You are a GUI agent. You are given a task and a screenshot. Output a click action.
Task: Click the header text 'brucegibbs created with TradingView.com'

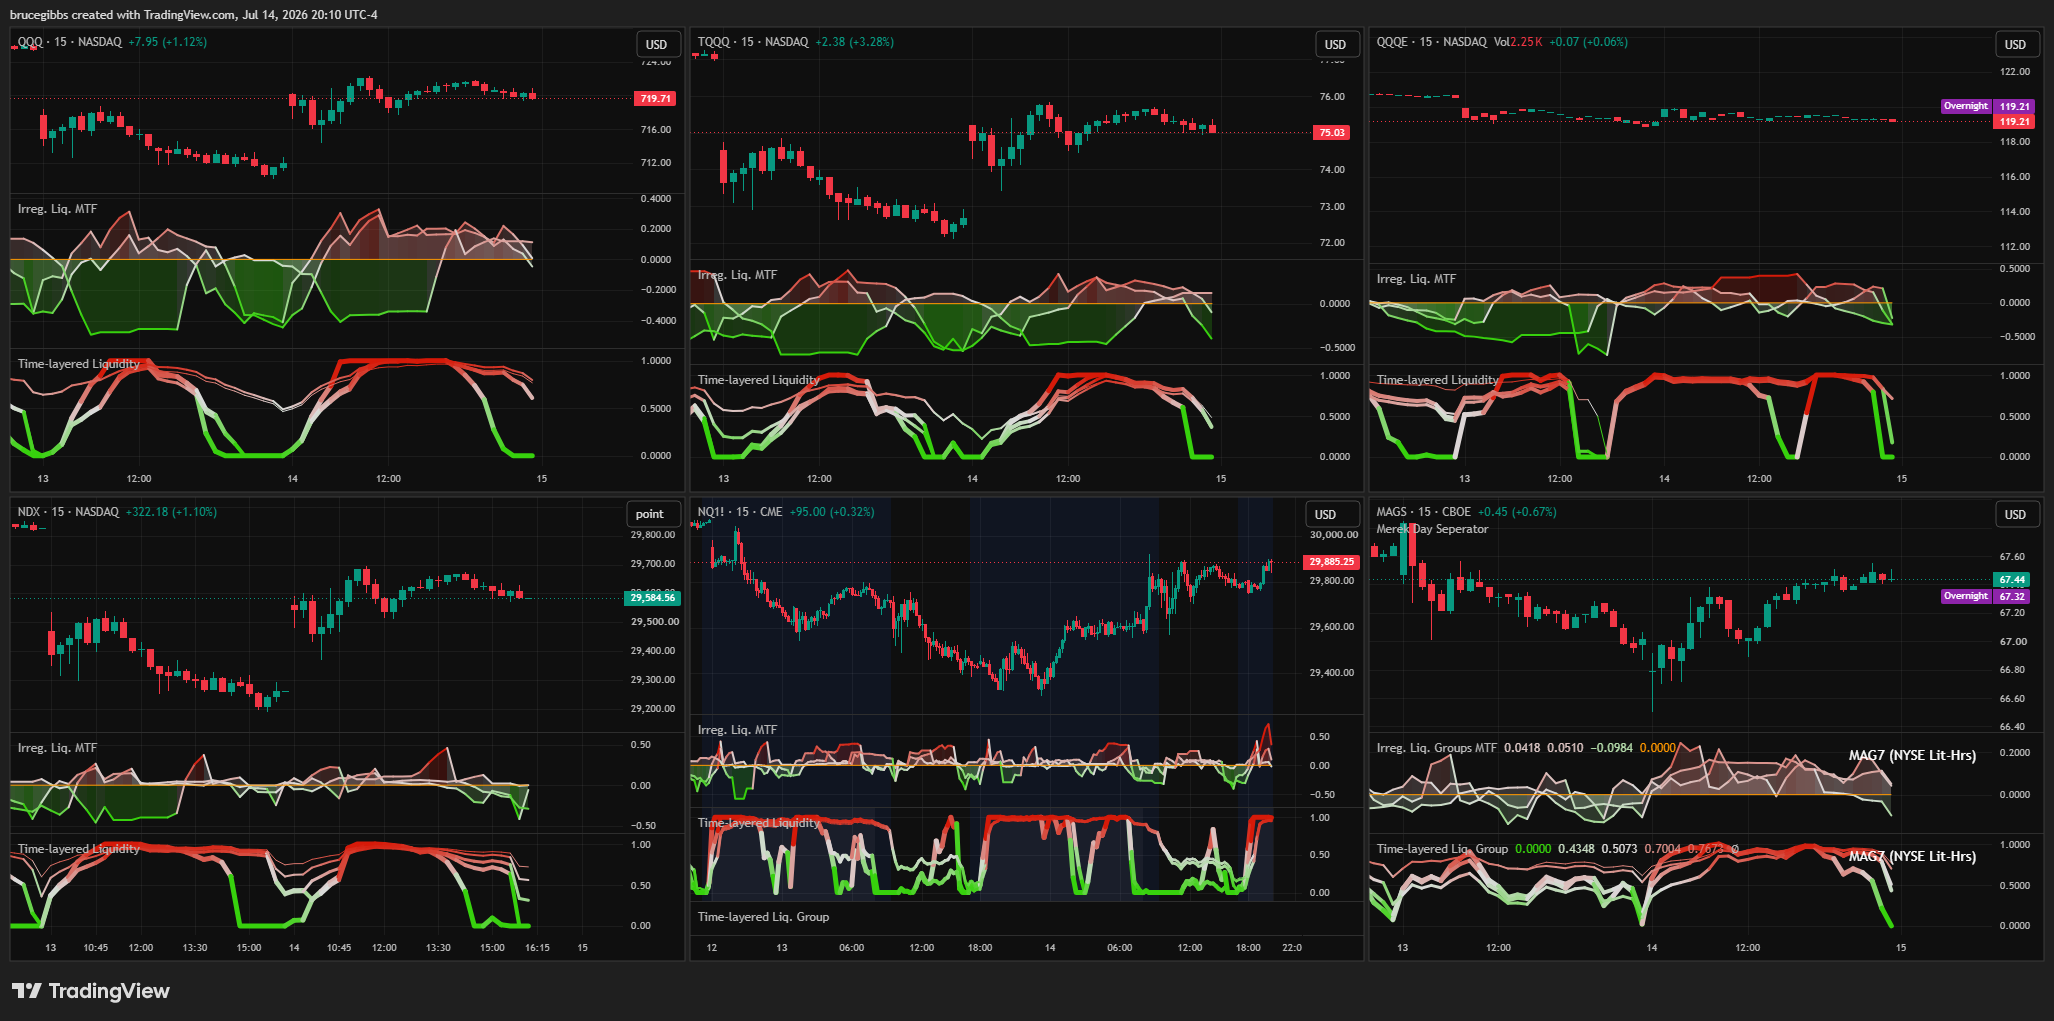(x=124, y=15)
